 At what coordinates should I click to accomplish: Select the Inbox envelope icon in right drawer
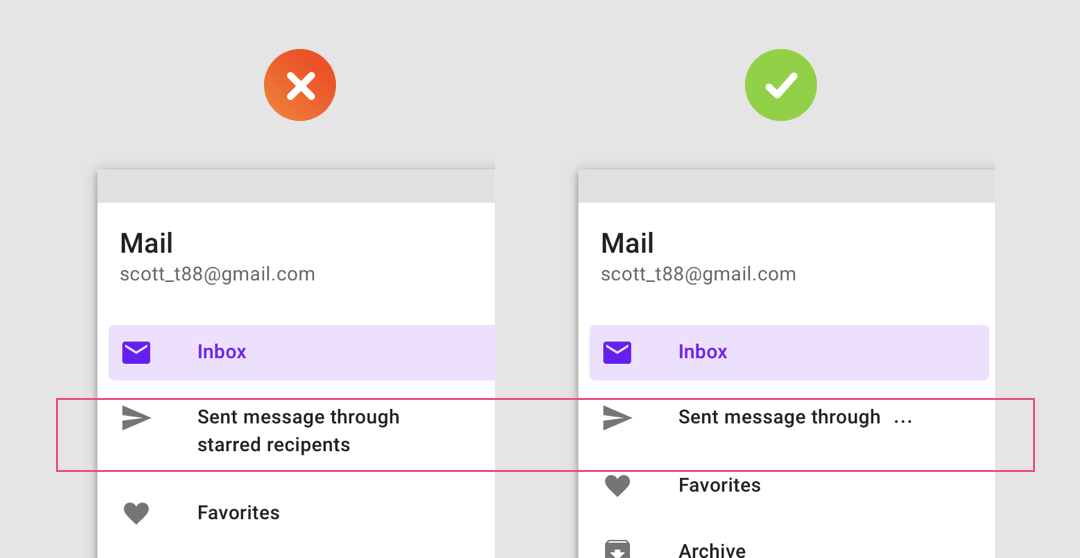point(616,353)
